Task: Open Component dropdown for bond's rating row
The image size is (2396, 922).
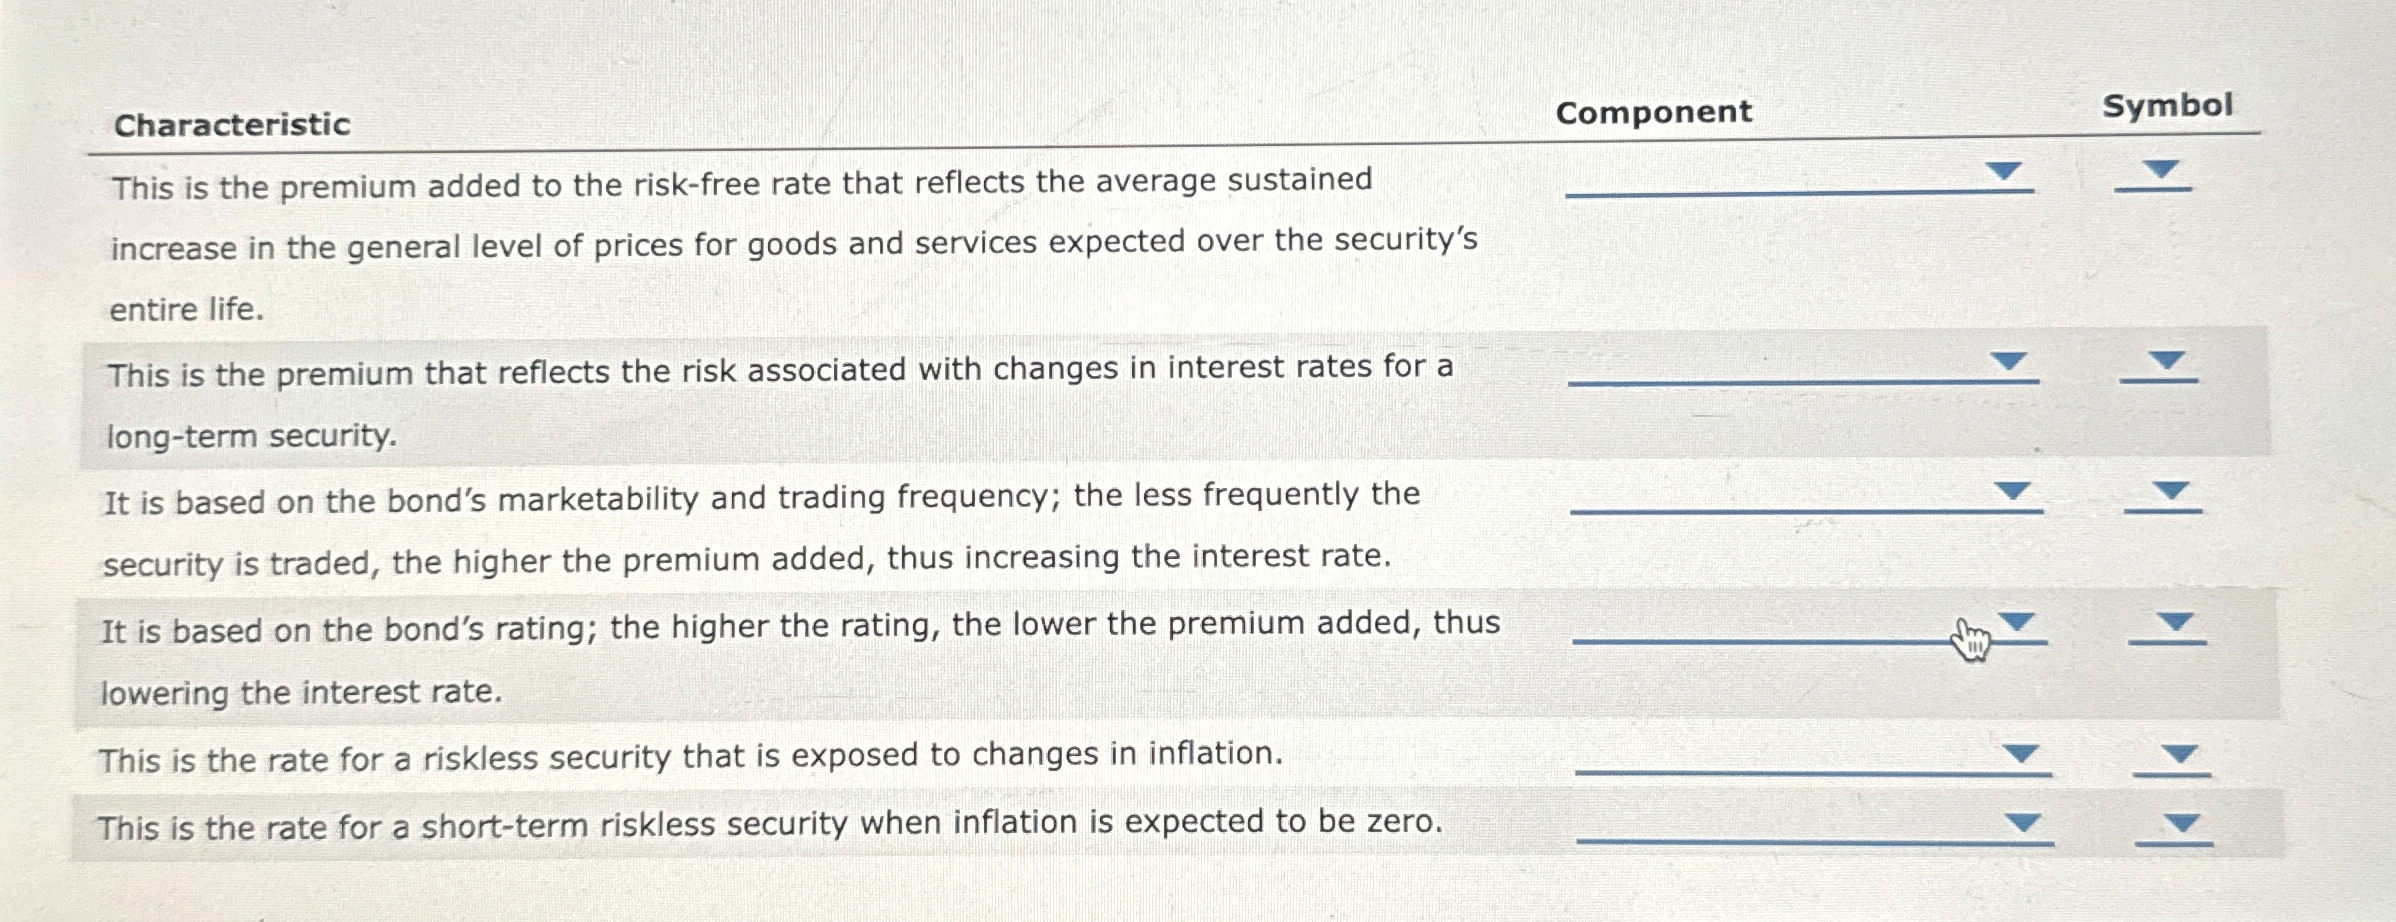Action: [x=1810, y=626]
